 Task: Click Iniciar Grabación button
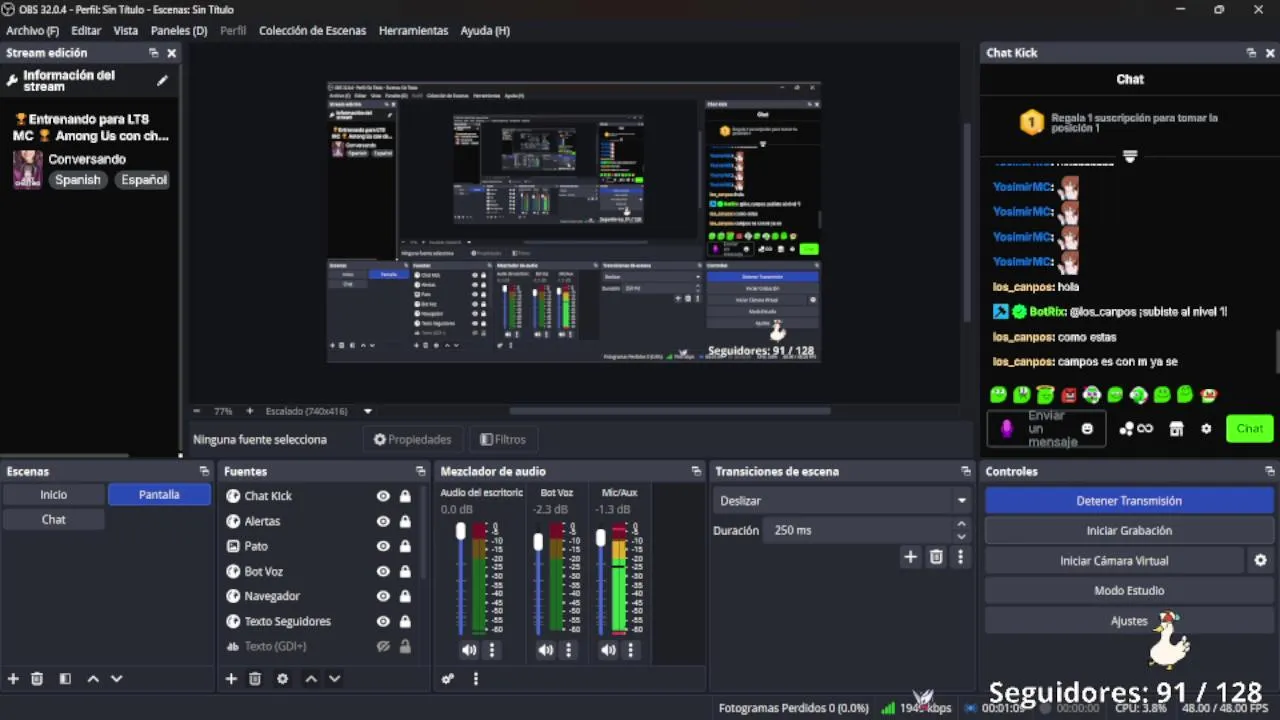(x=1129, y=530)
